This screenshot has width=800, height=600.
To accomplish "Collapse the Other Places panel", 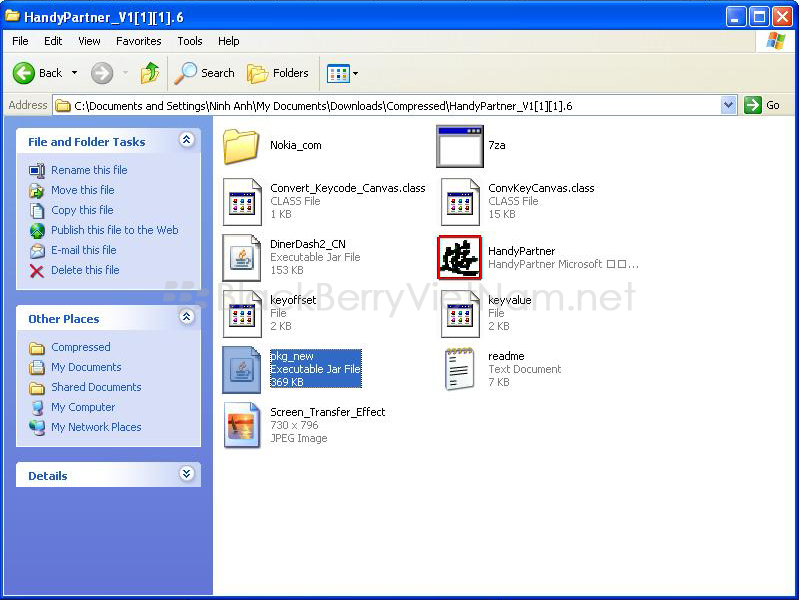I will [186, 317].
